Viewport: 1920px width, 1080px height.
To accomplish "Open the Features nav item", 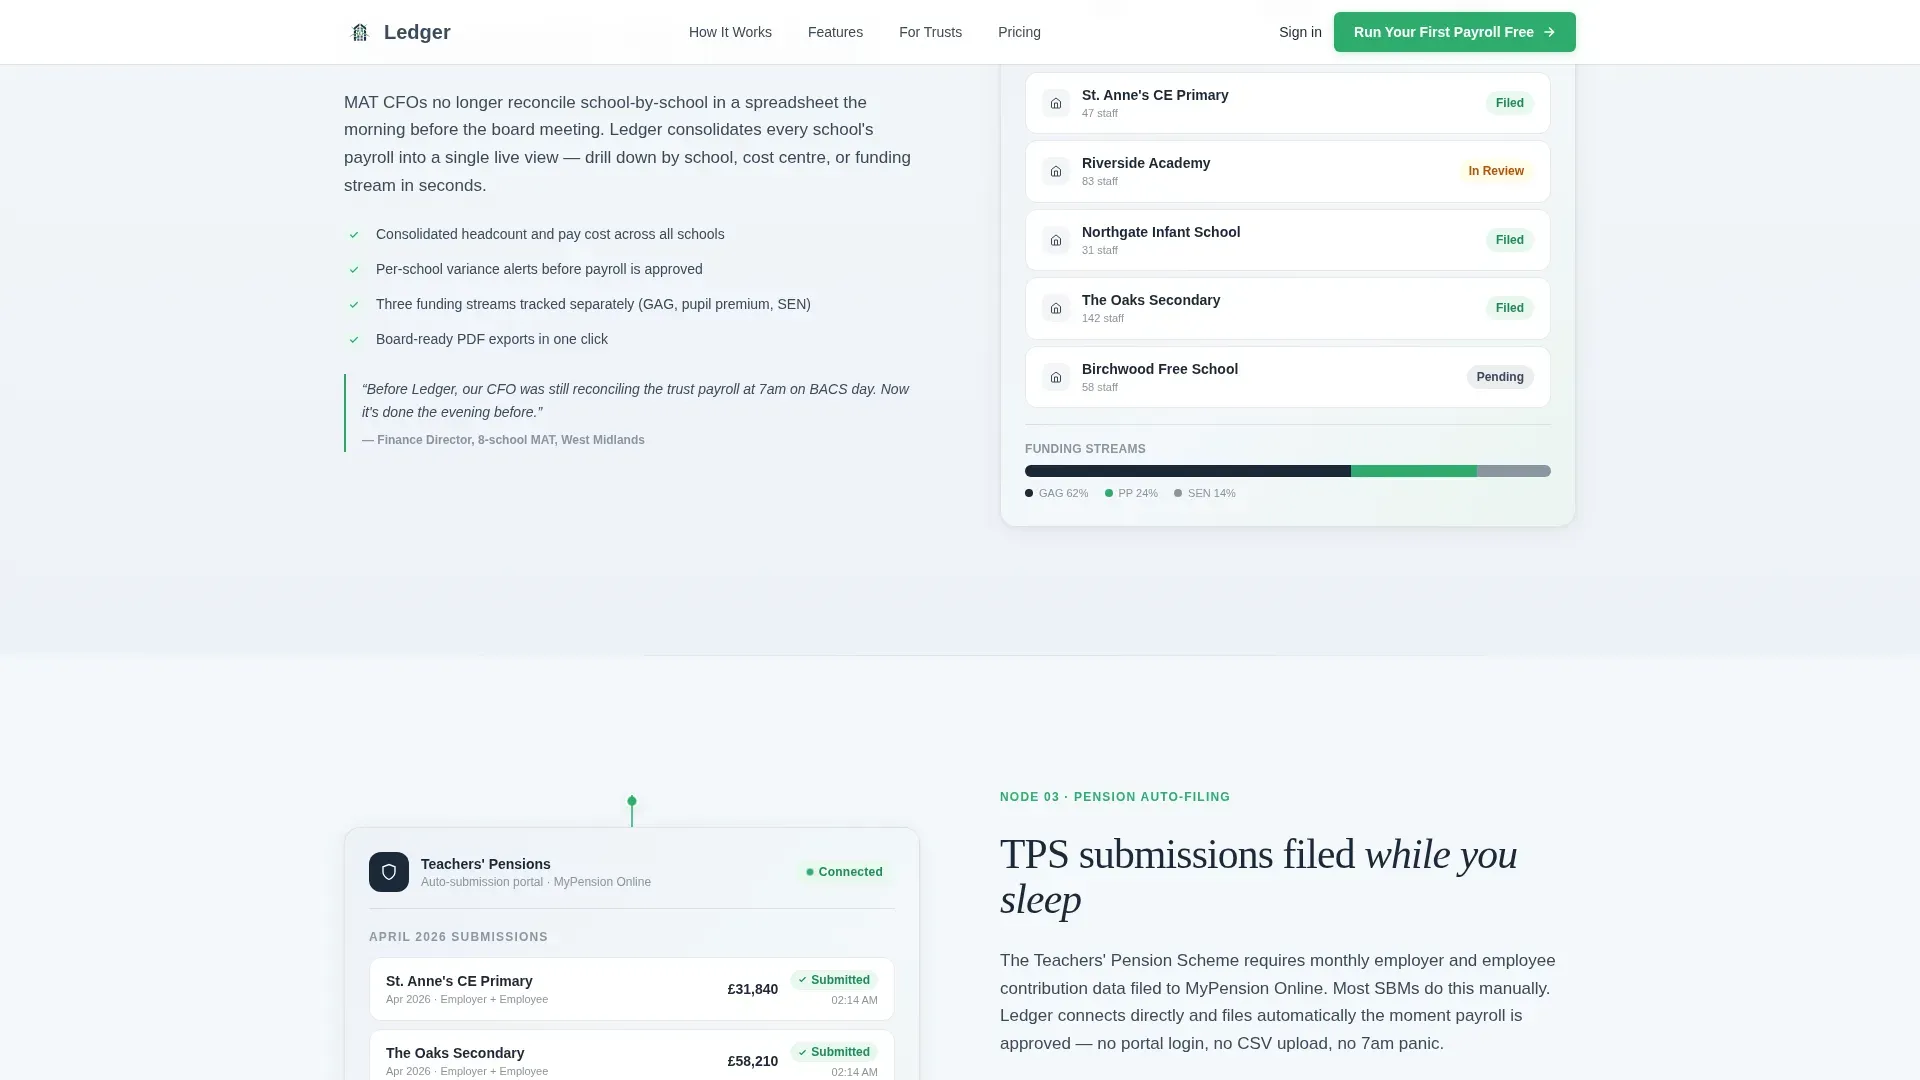I will tap(835, 32).
